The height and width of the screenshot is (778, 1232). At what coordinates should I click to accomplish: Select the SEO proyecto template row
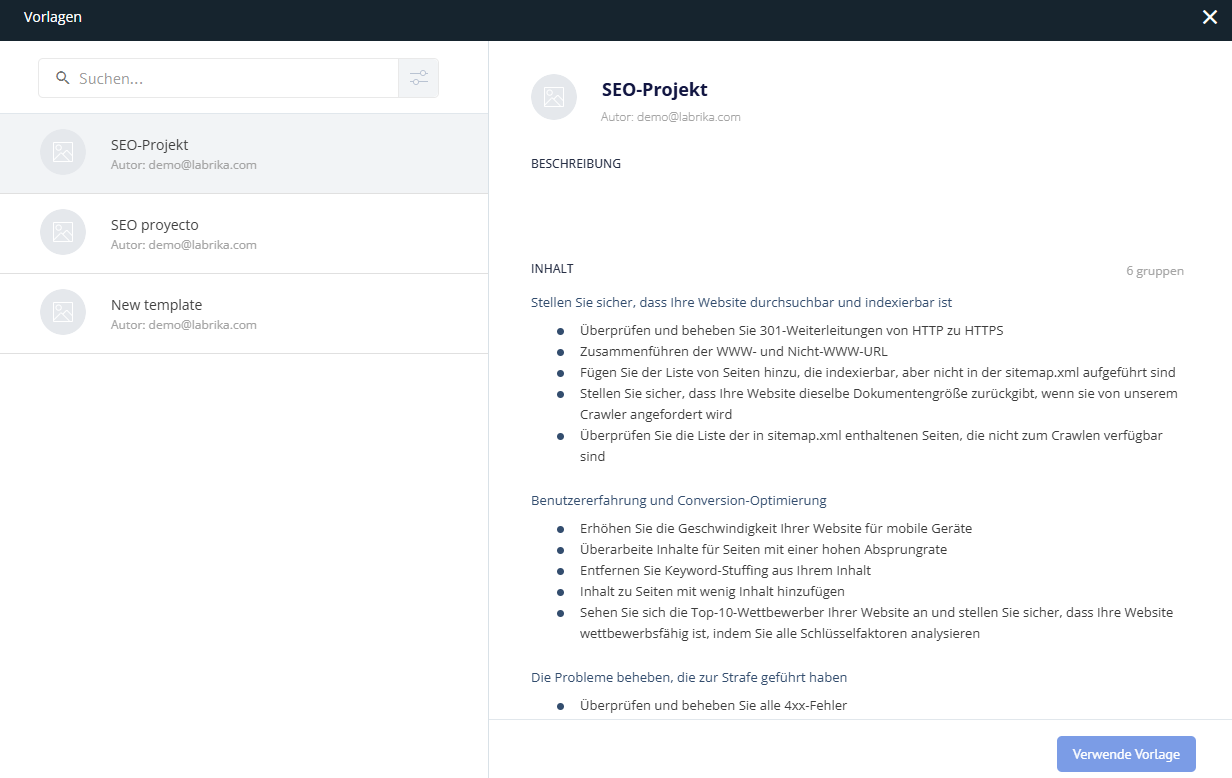(244, 233)
